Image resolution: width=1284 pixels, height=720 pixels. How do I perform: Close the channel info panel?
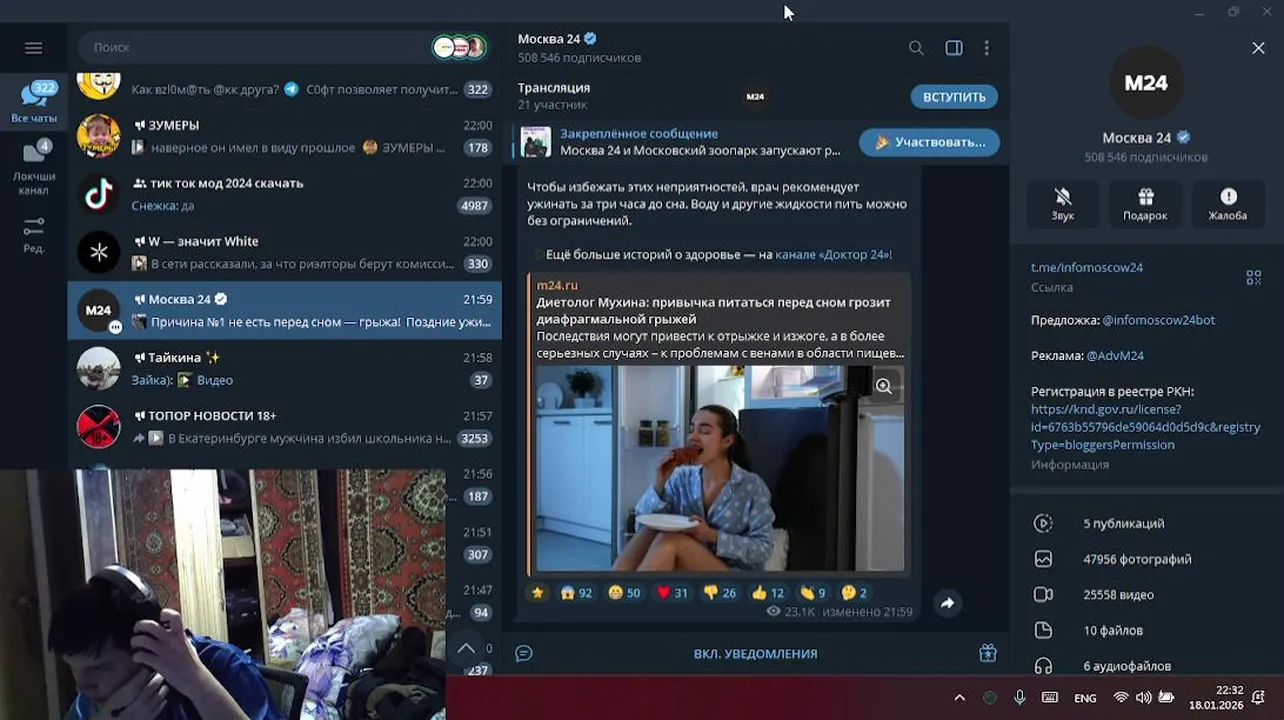click(x=1258, y=48)
